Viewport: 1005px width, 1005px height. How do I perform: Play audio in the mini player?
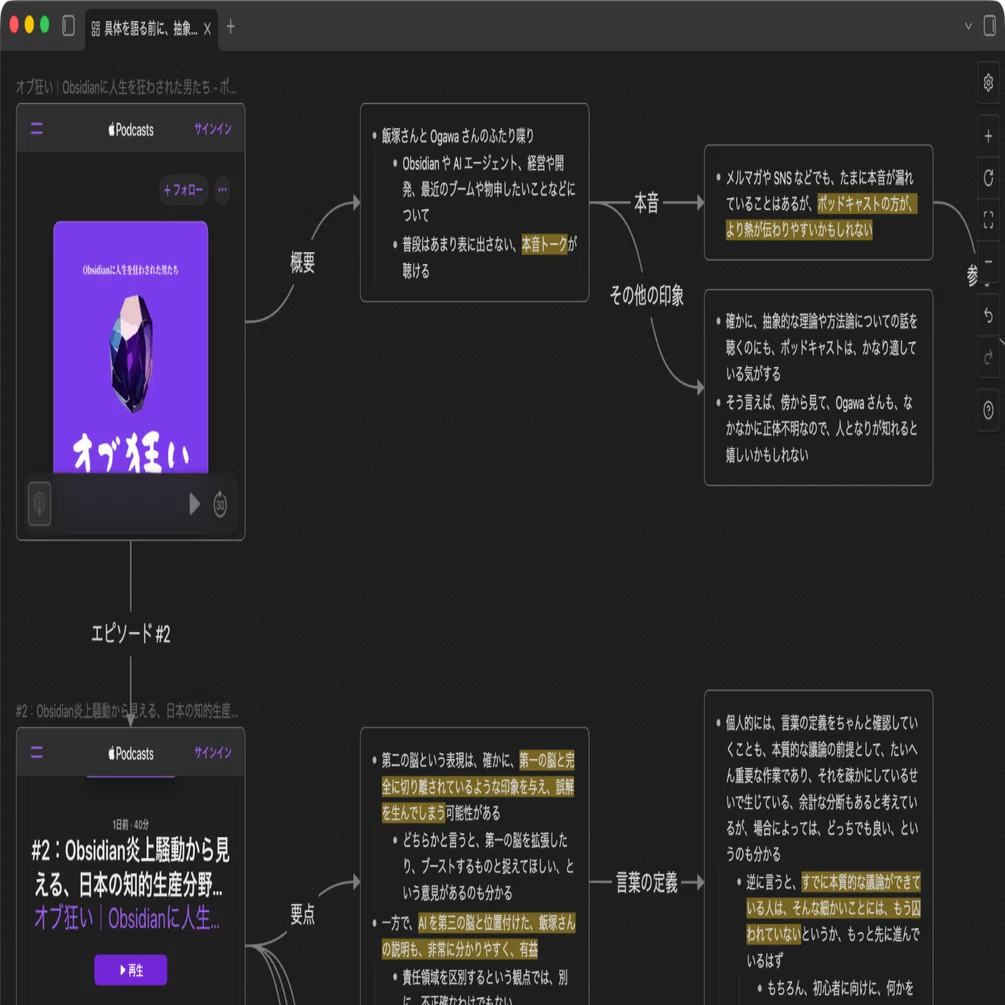[194, 504]
